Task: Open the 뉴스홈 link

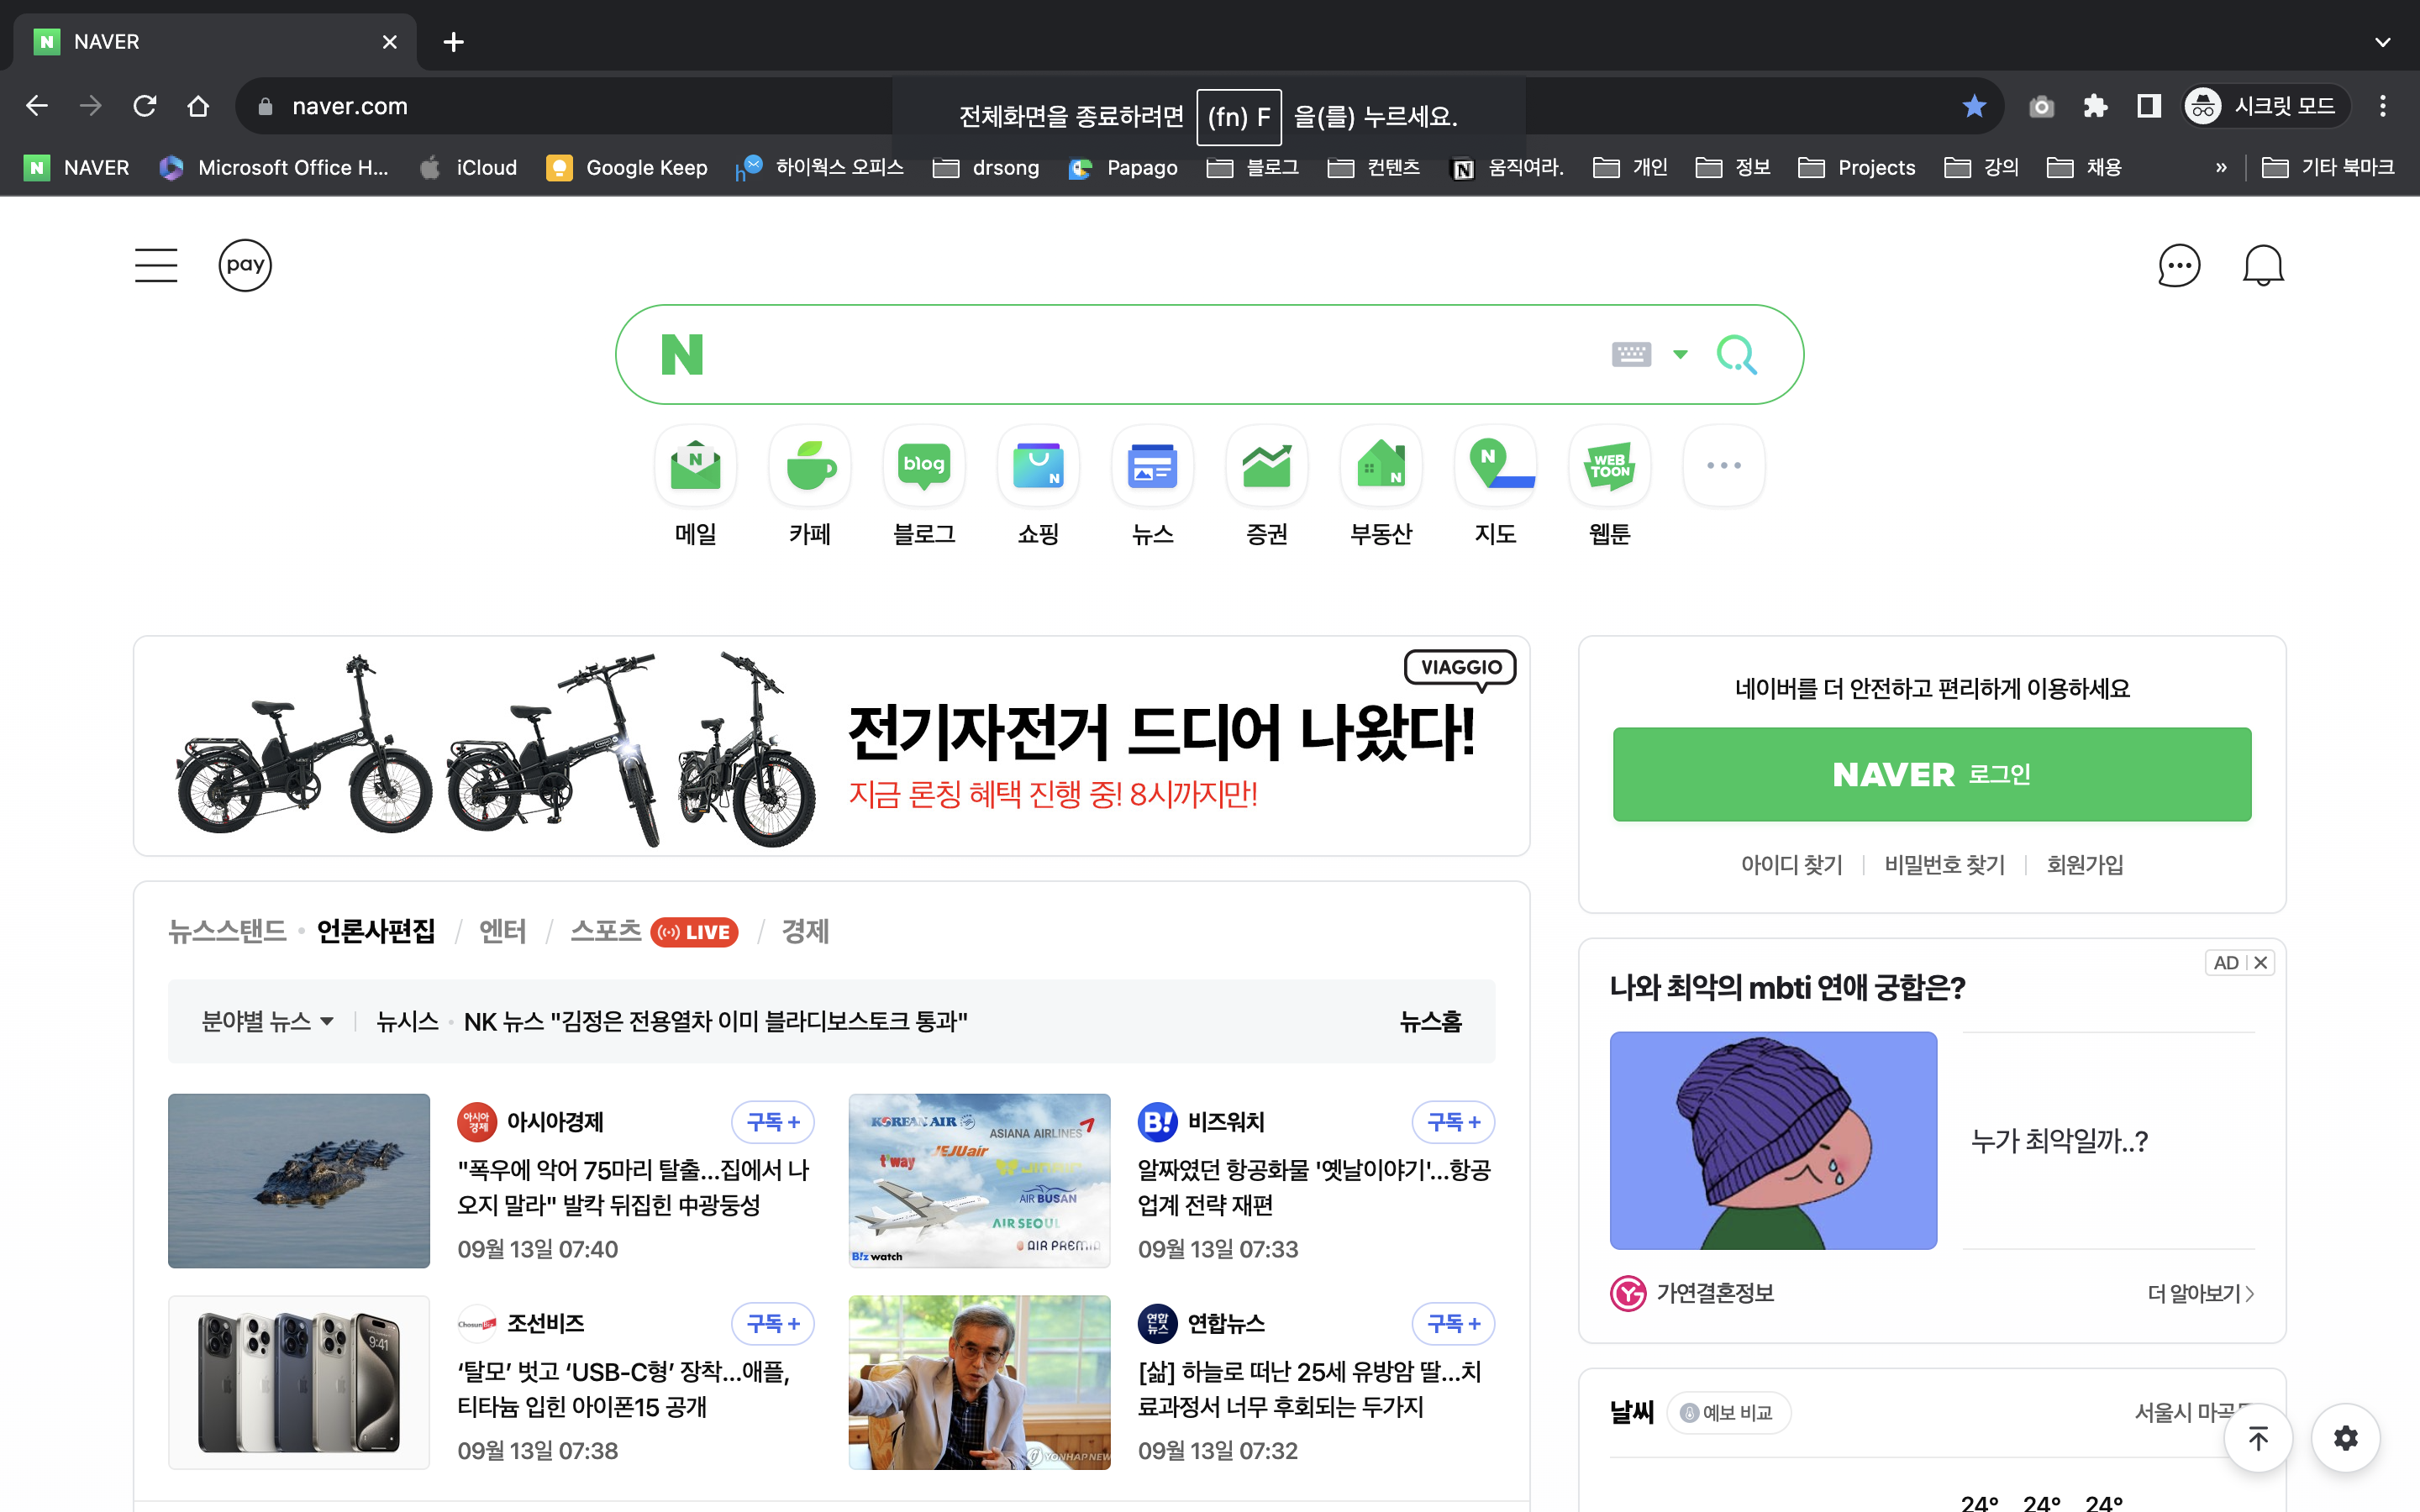Action: click(x=1430, y=1021)
